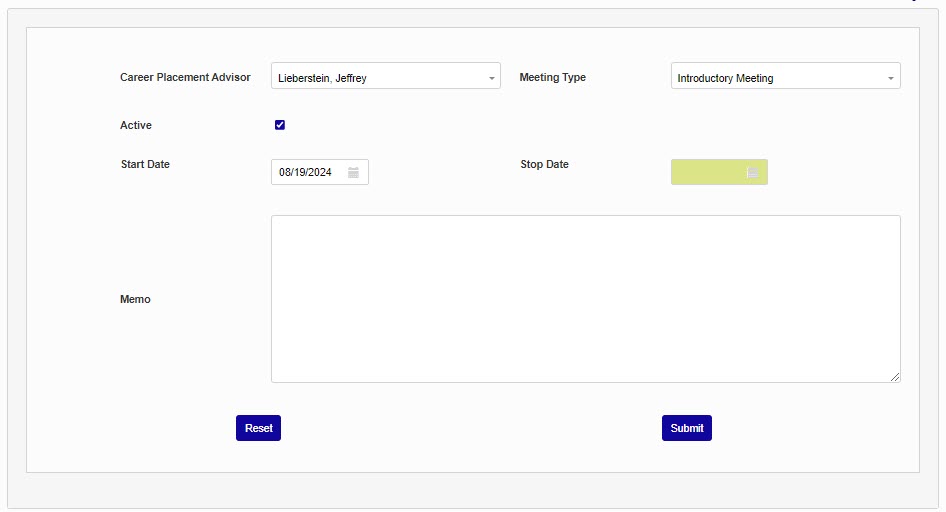Click the Introductory Meeting selected value

click(x=725, y=78)
